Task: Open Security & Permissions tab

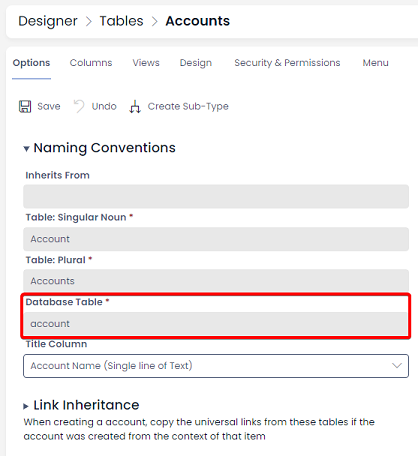Action: tap(287, 63)
